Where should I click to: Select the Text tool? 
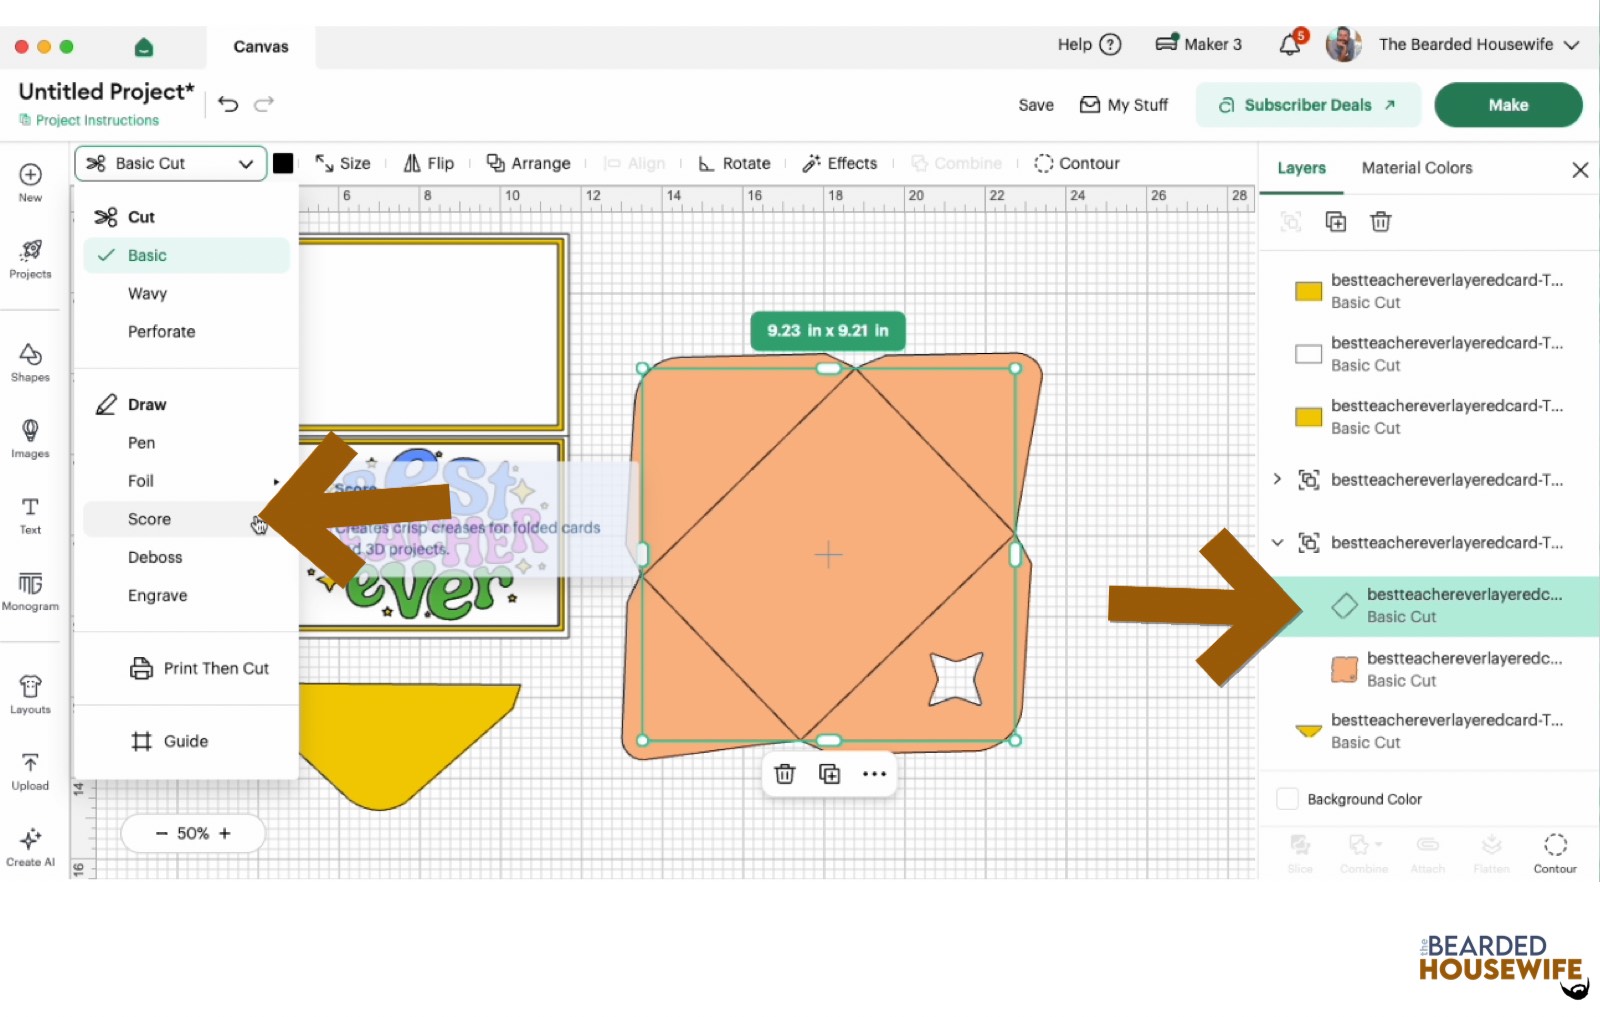pos(30,515)
